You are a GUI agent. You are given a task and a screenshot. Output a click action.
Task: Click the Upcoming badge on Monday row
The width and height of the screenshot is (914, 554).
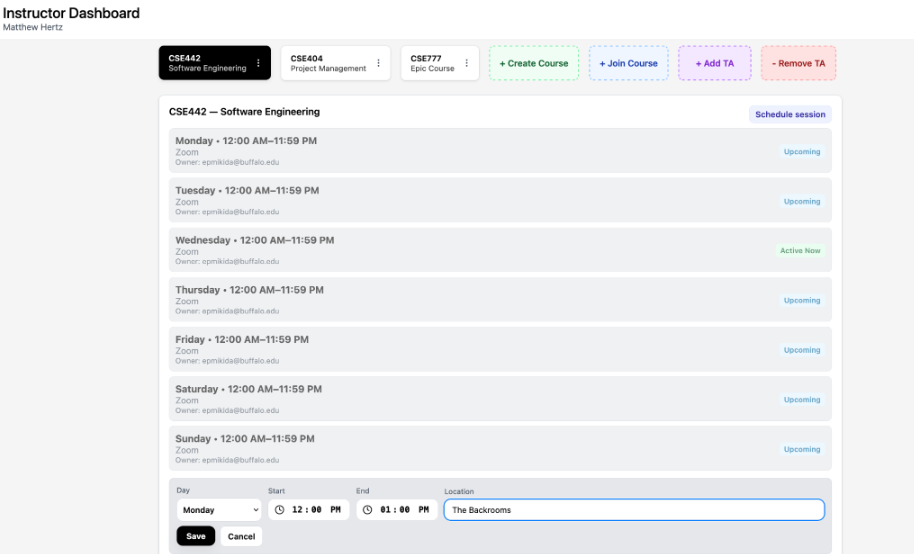[801, 152]
